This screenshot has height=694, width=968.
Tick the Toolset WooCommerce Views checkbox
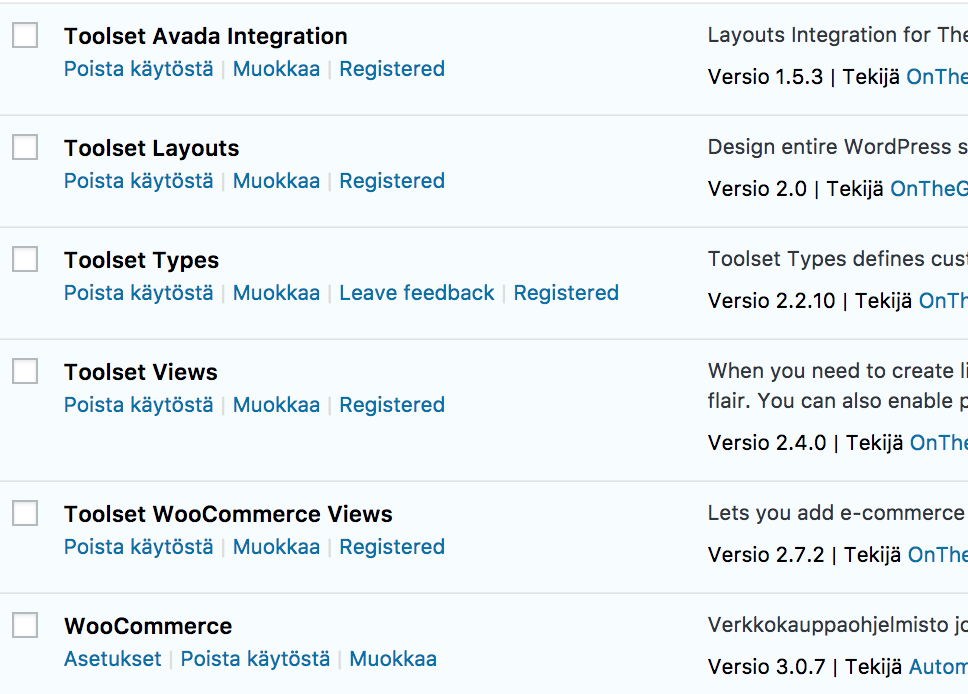(25, 513)
